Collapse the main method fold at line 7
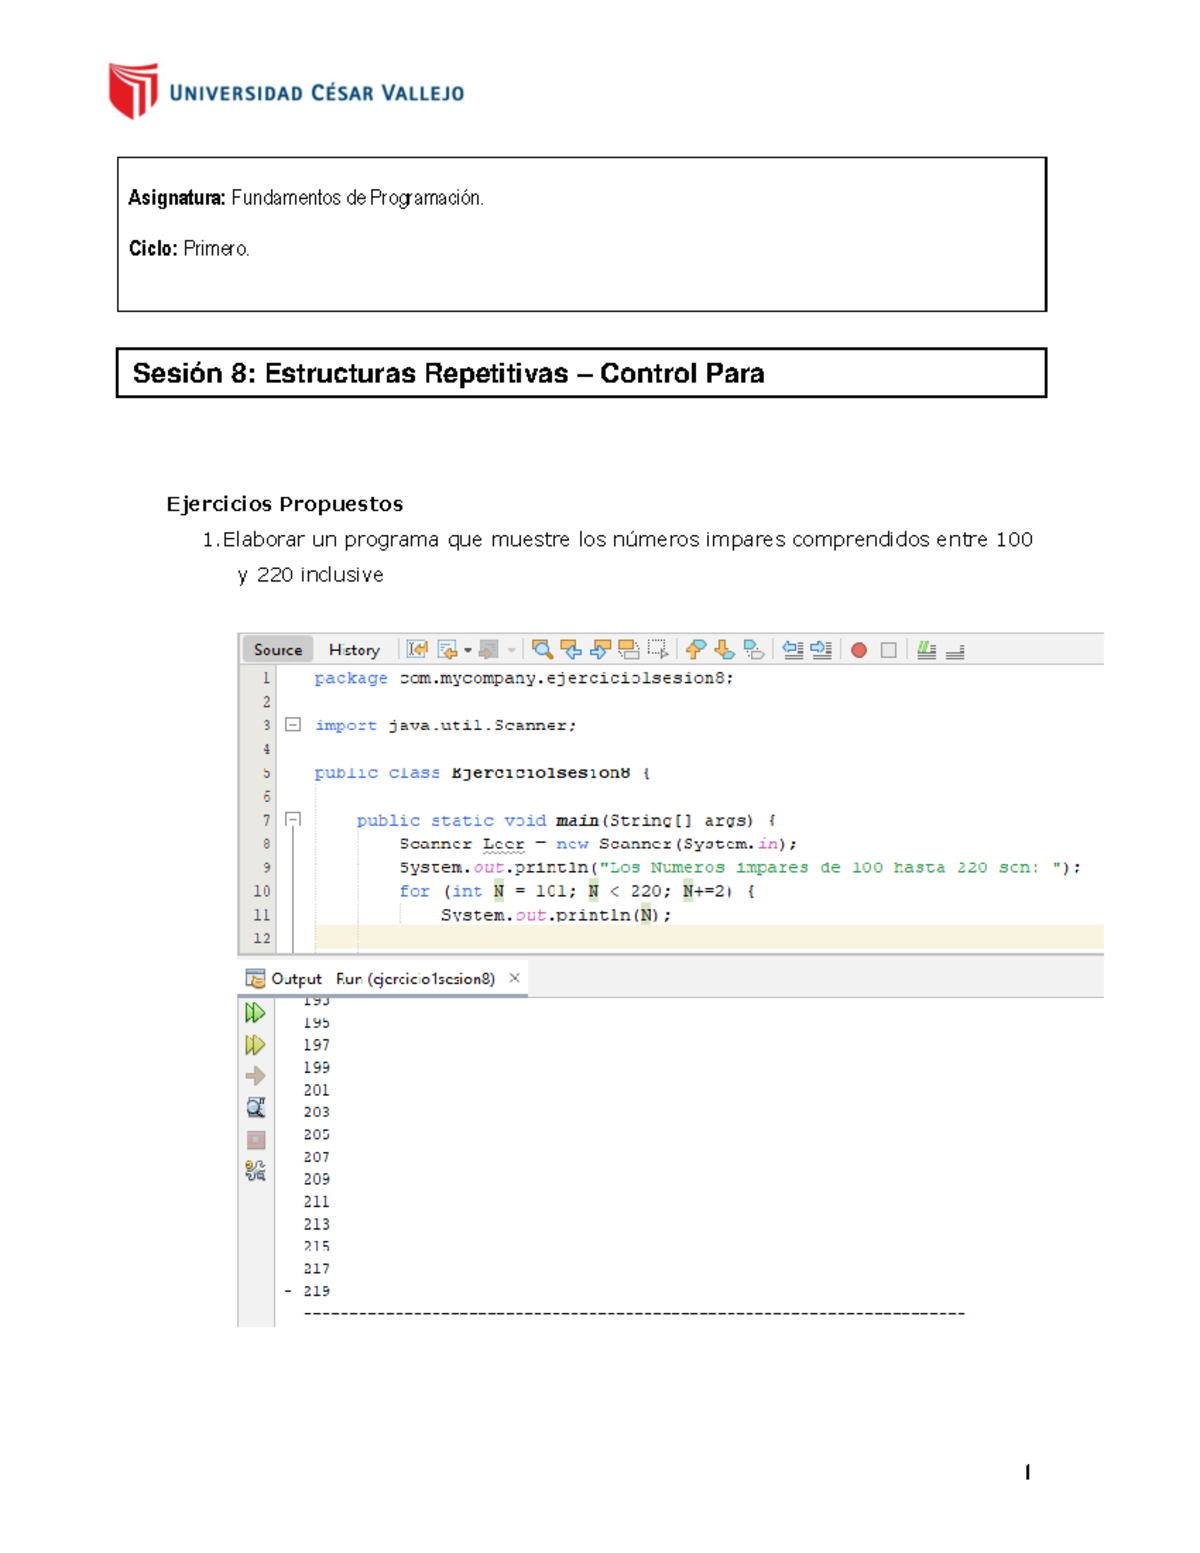The image size is (1200, 1553). tap(293, 820)
